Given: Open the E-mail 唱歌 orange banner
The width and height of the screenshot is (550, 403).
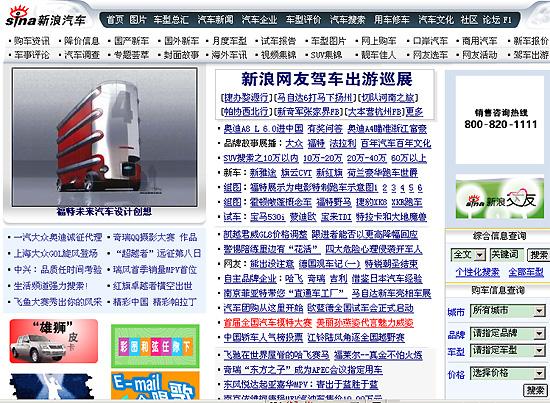Looking at the screenshot, I should [155, 386].
